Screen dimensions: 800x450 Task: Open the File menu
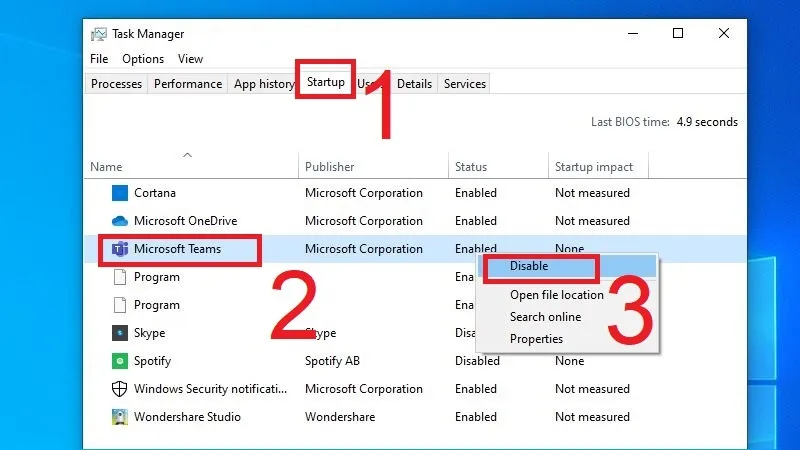pos(99,59)
